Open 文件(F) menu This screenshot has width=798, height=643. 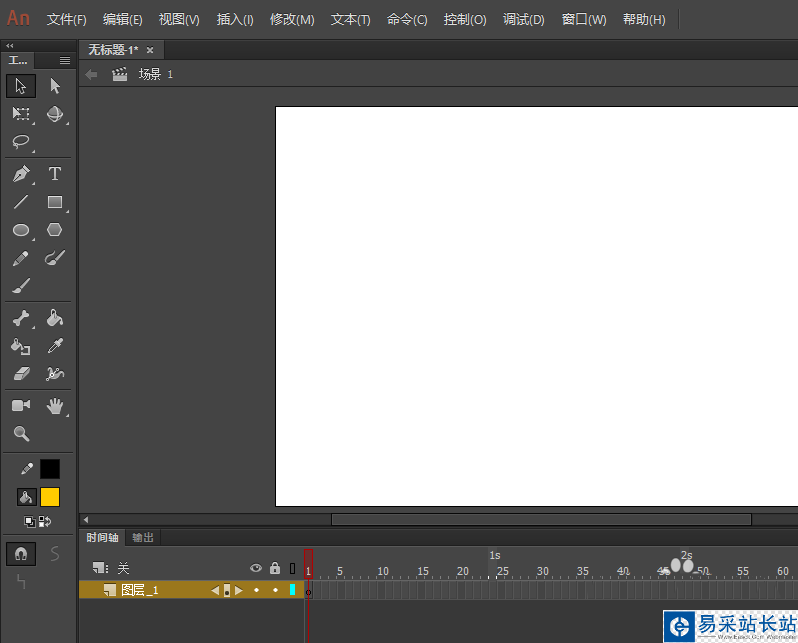[67, 19]
